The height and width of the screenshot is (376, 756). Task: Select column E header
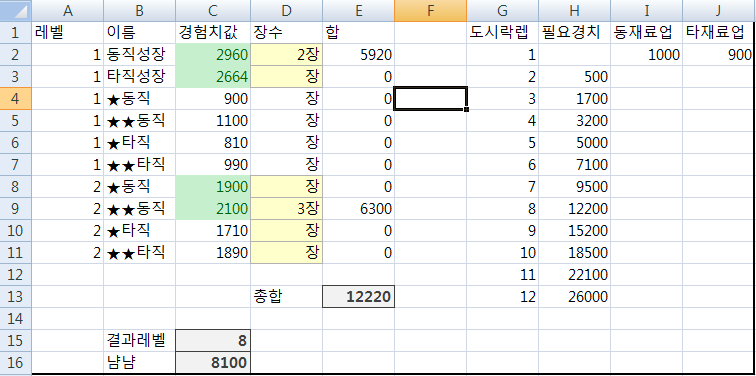click(358, 11)
